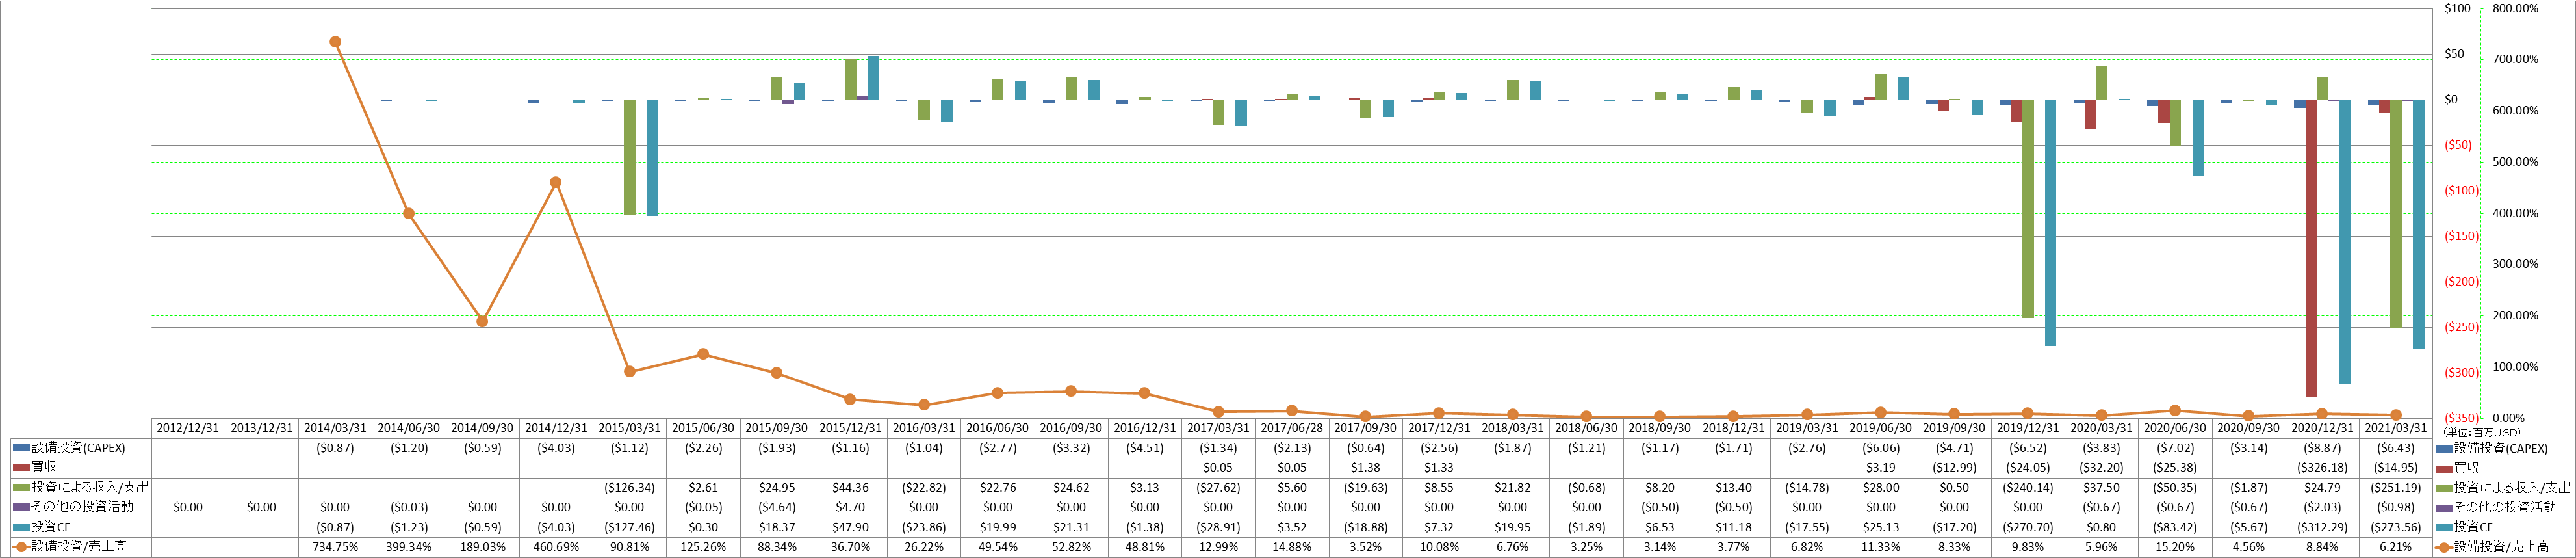This screenshot has width=2576, height=558.
Task: Select the ($8.87) CAPEX cell
Action: (2322, 448)
